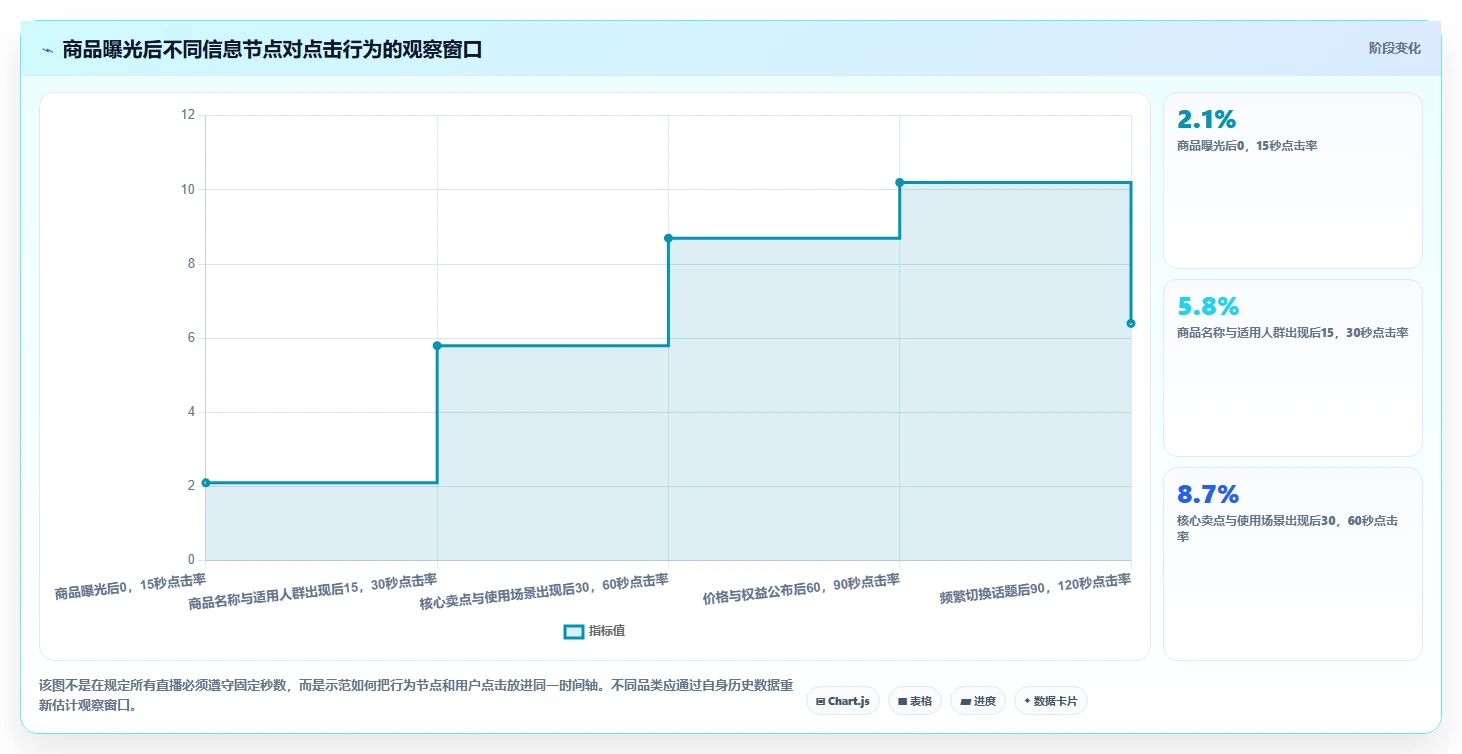
Task: Click the 2.1% data card value
Action: [x=1207, y=119]
